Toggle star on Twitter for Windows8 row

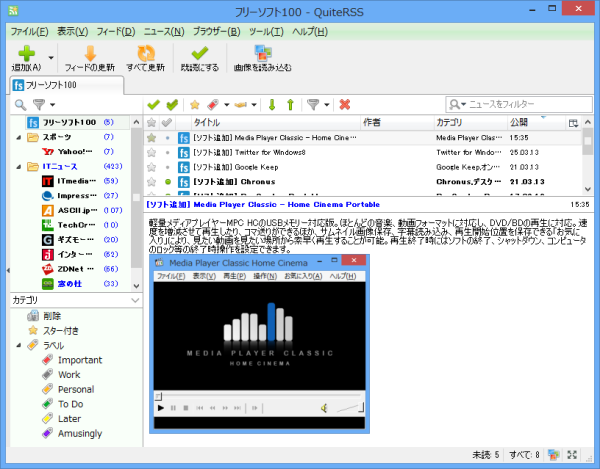pos(152,153)
